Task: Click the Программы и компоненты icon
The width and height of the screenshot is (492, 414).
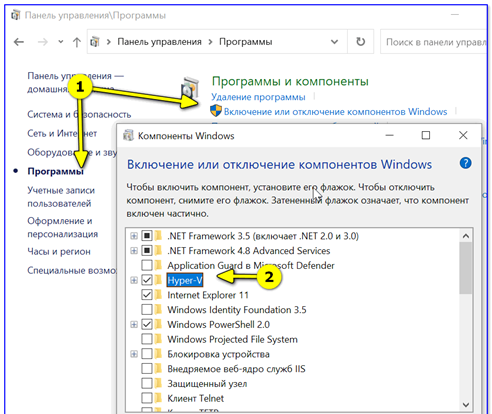Action: coord(190,88)
